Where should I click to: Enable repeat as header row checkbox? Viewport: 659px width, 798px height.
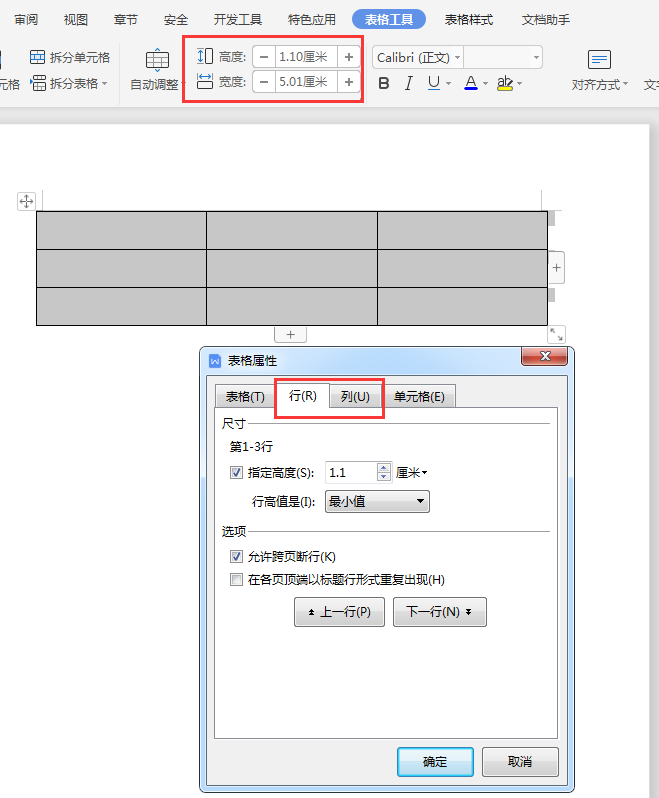click(x=237, y=579)
